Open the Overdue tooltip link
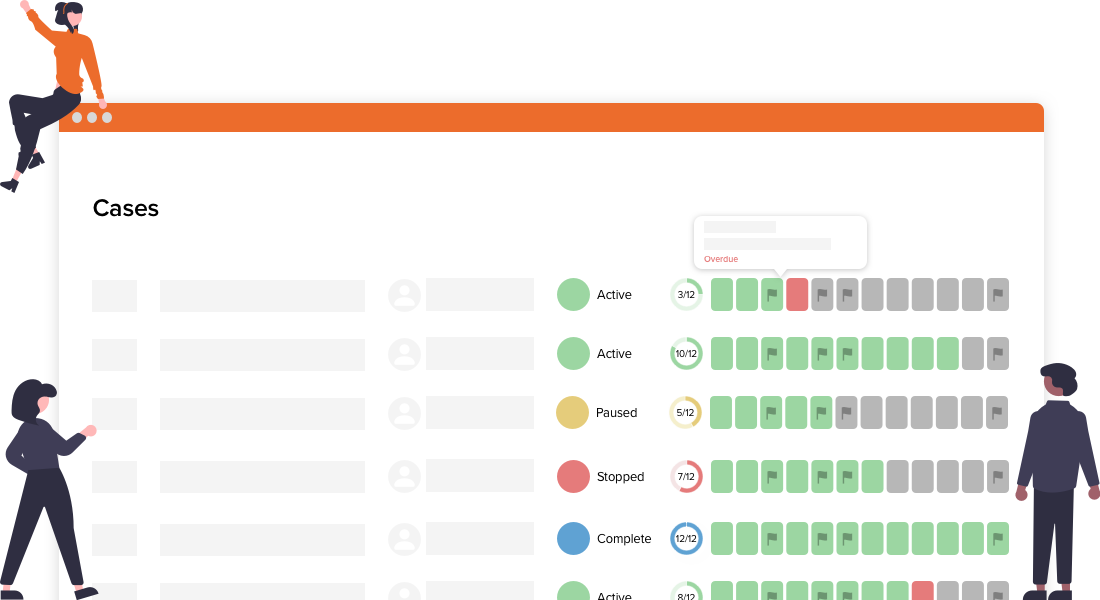 pos(721,258)
